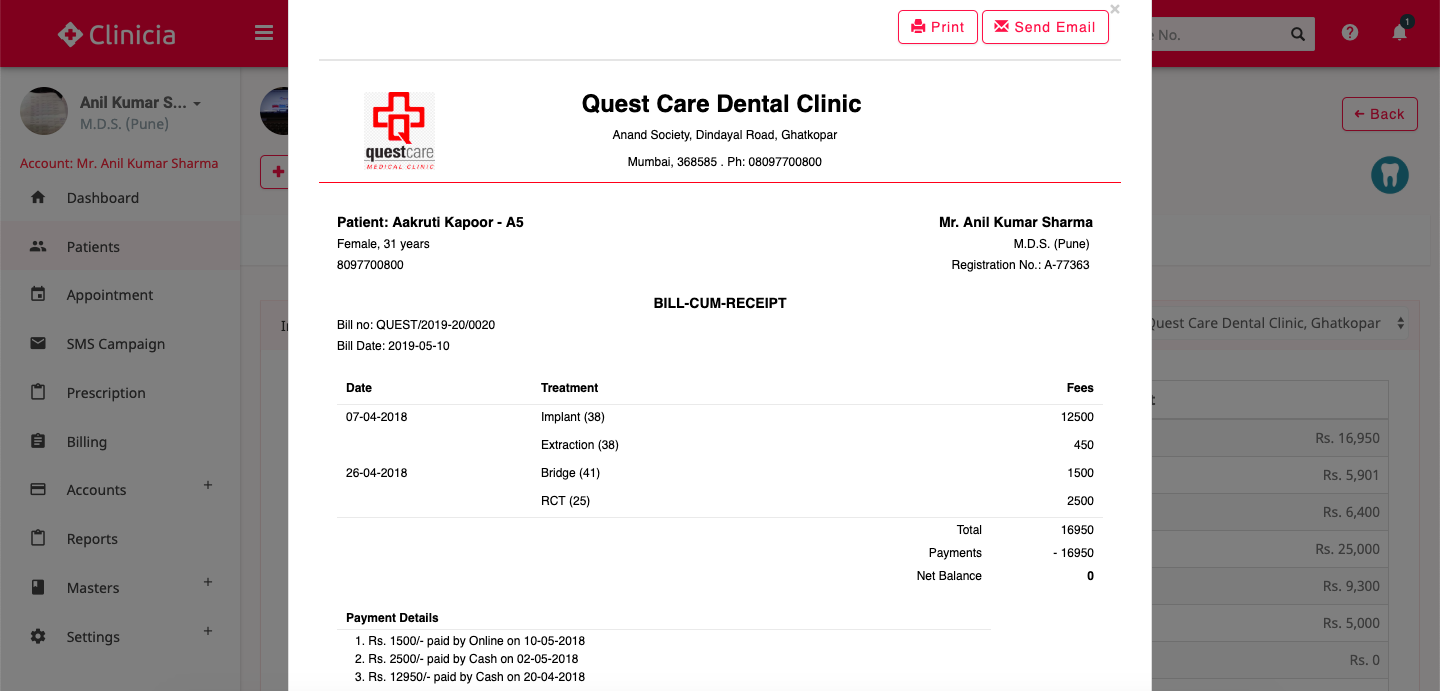Click the help question mark icon

click(x=1350, y=32)
